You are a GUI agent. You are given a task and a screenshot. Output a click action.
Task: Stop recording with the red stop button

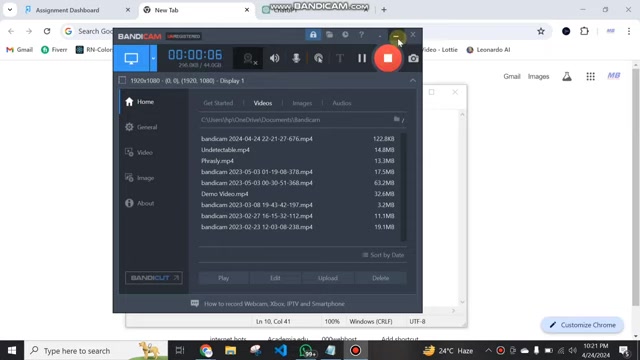[387, 58]
